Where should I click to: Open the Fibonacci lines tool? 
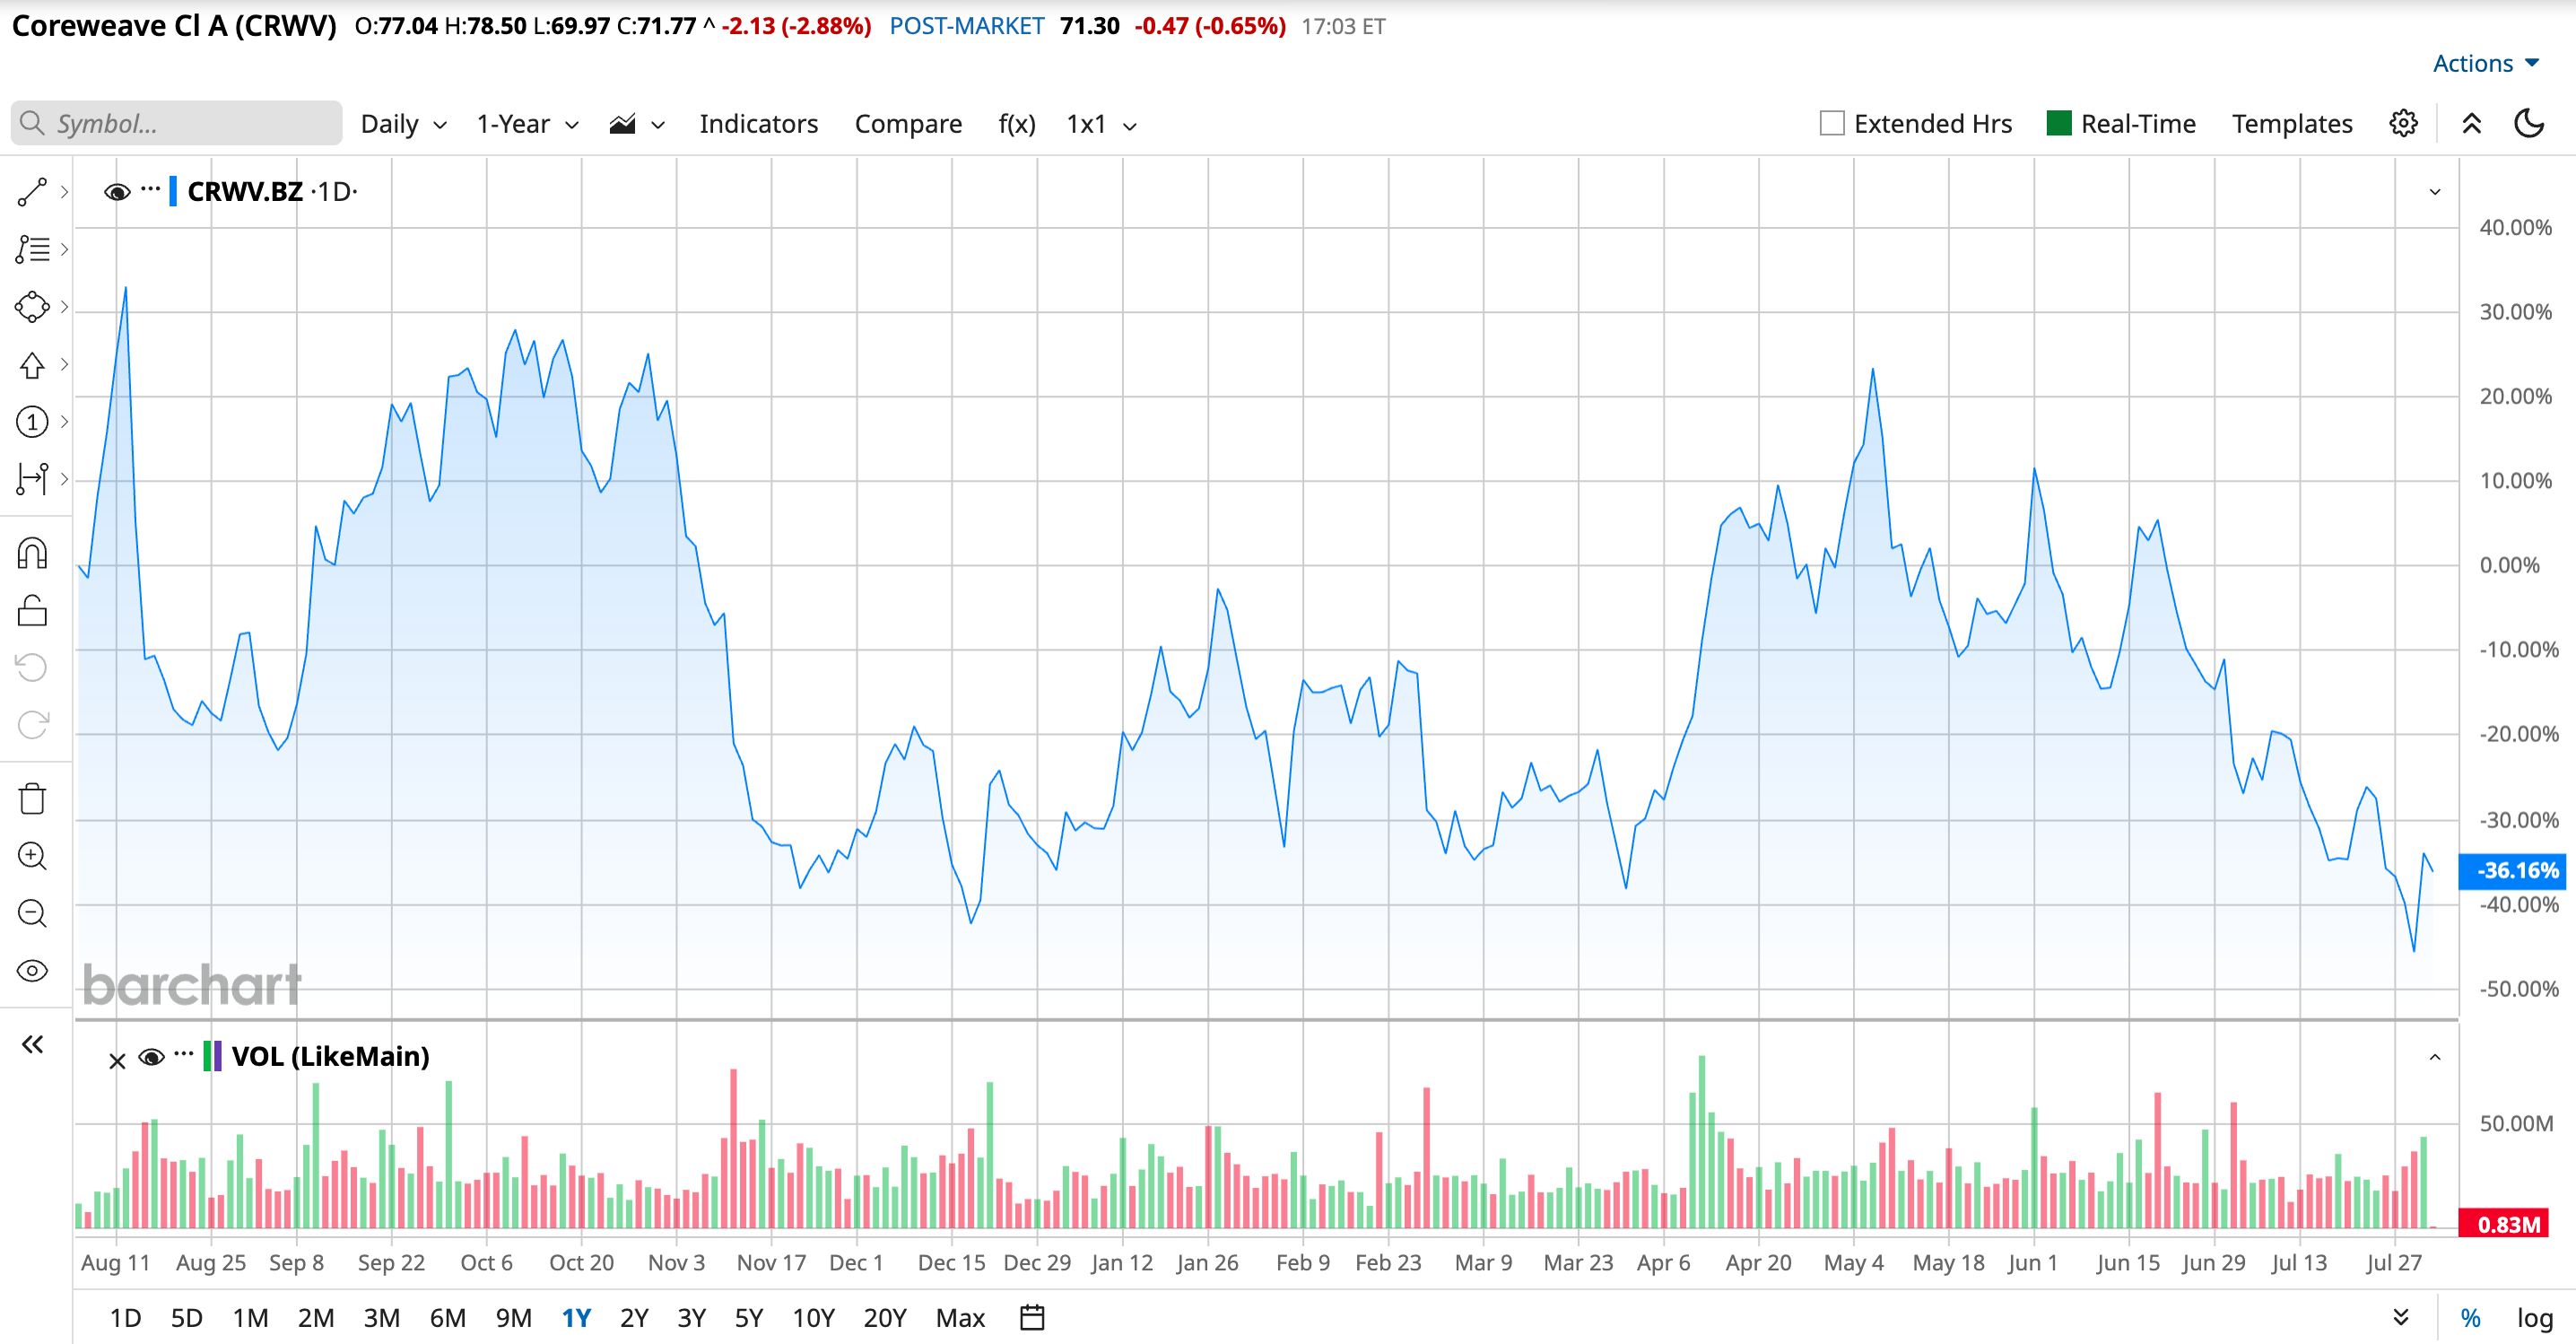click(x=32, y=249)
